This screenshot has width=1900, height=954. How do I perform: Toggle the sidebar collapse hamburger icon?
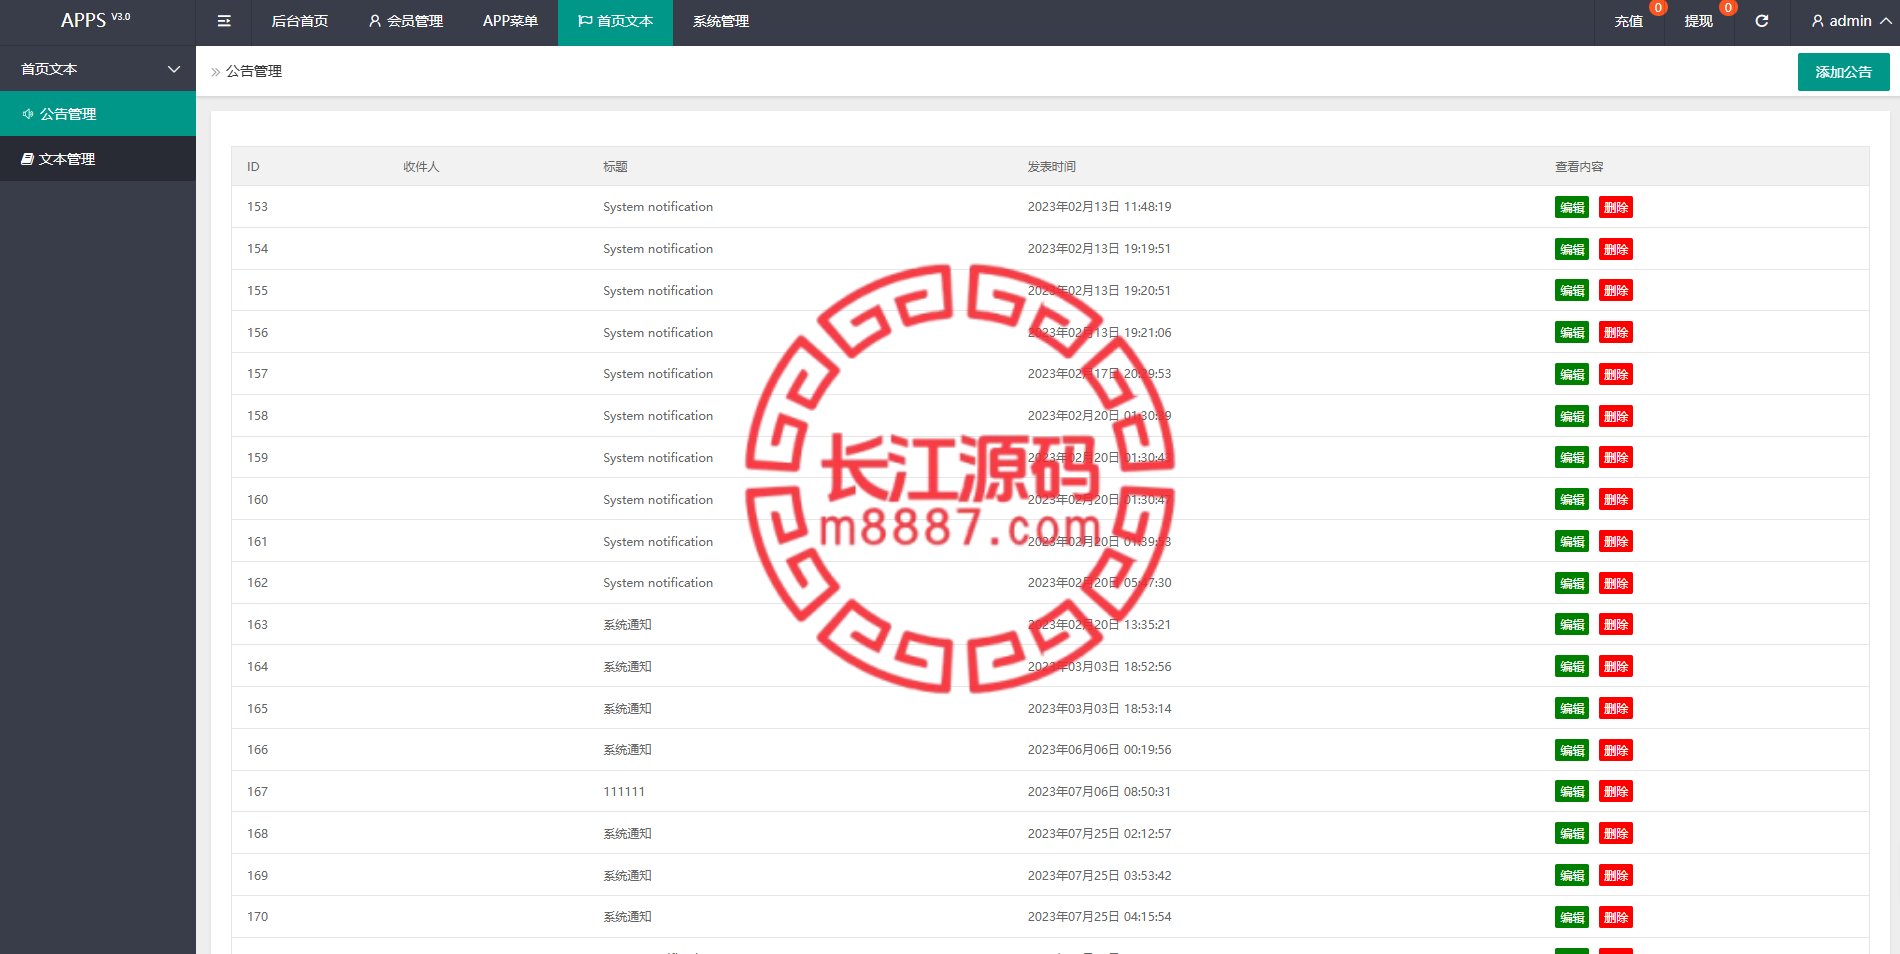click(224, 21)
